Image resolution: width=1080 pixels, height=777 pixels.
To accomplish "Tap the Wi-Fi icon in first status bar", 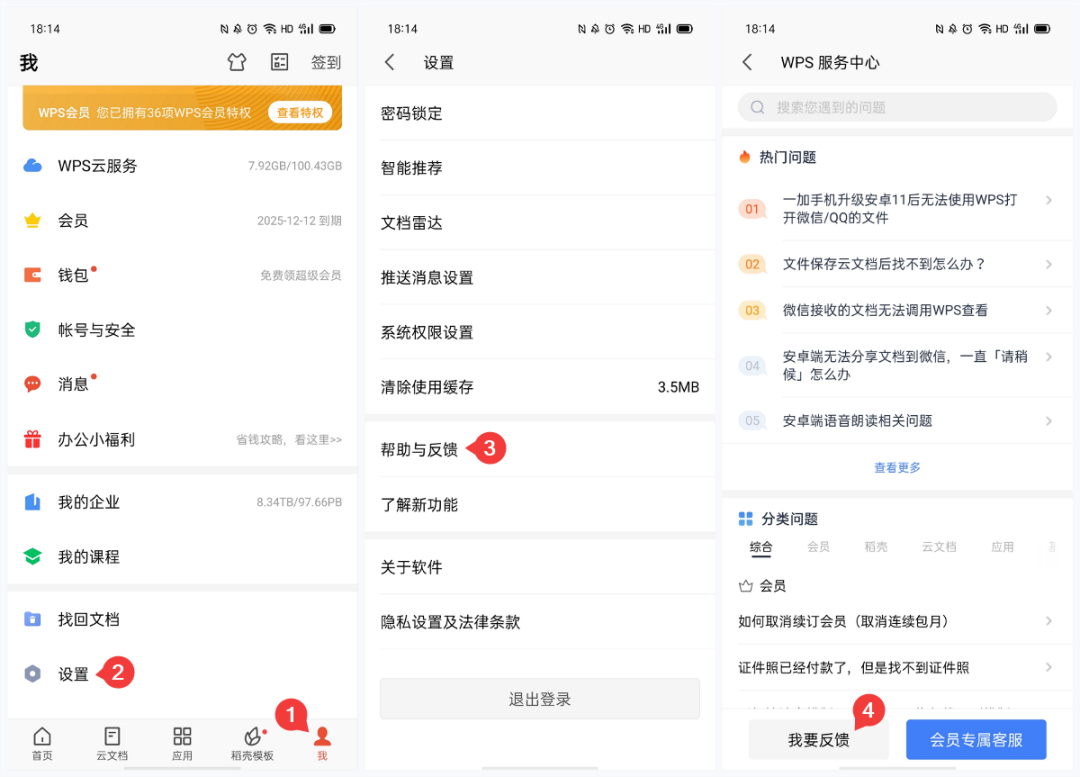I will (x=270, y=29).
